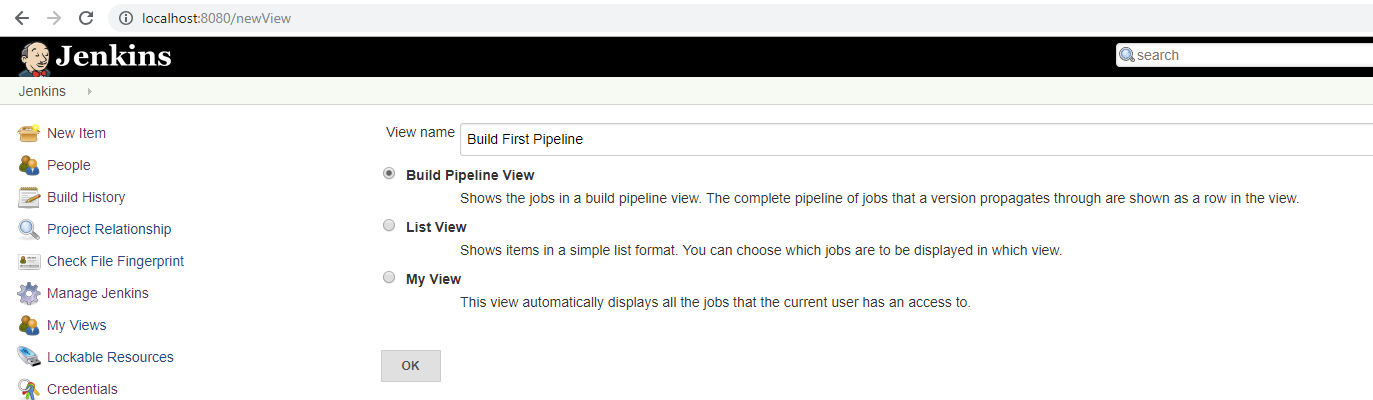
Task: Click the New Item box icon
Action: 29,133
